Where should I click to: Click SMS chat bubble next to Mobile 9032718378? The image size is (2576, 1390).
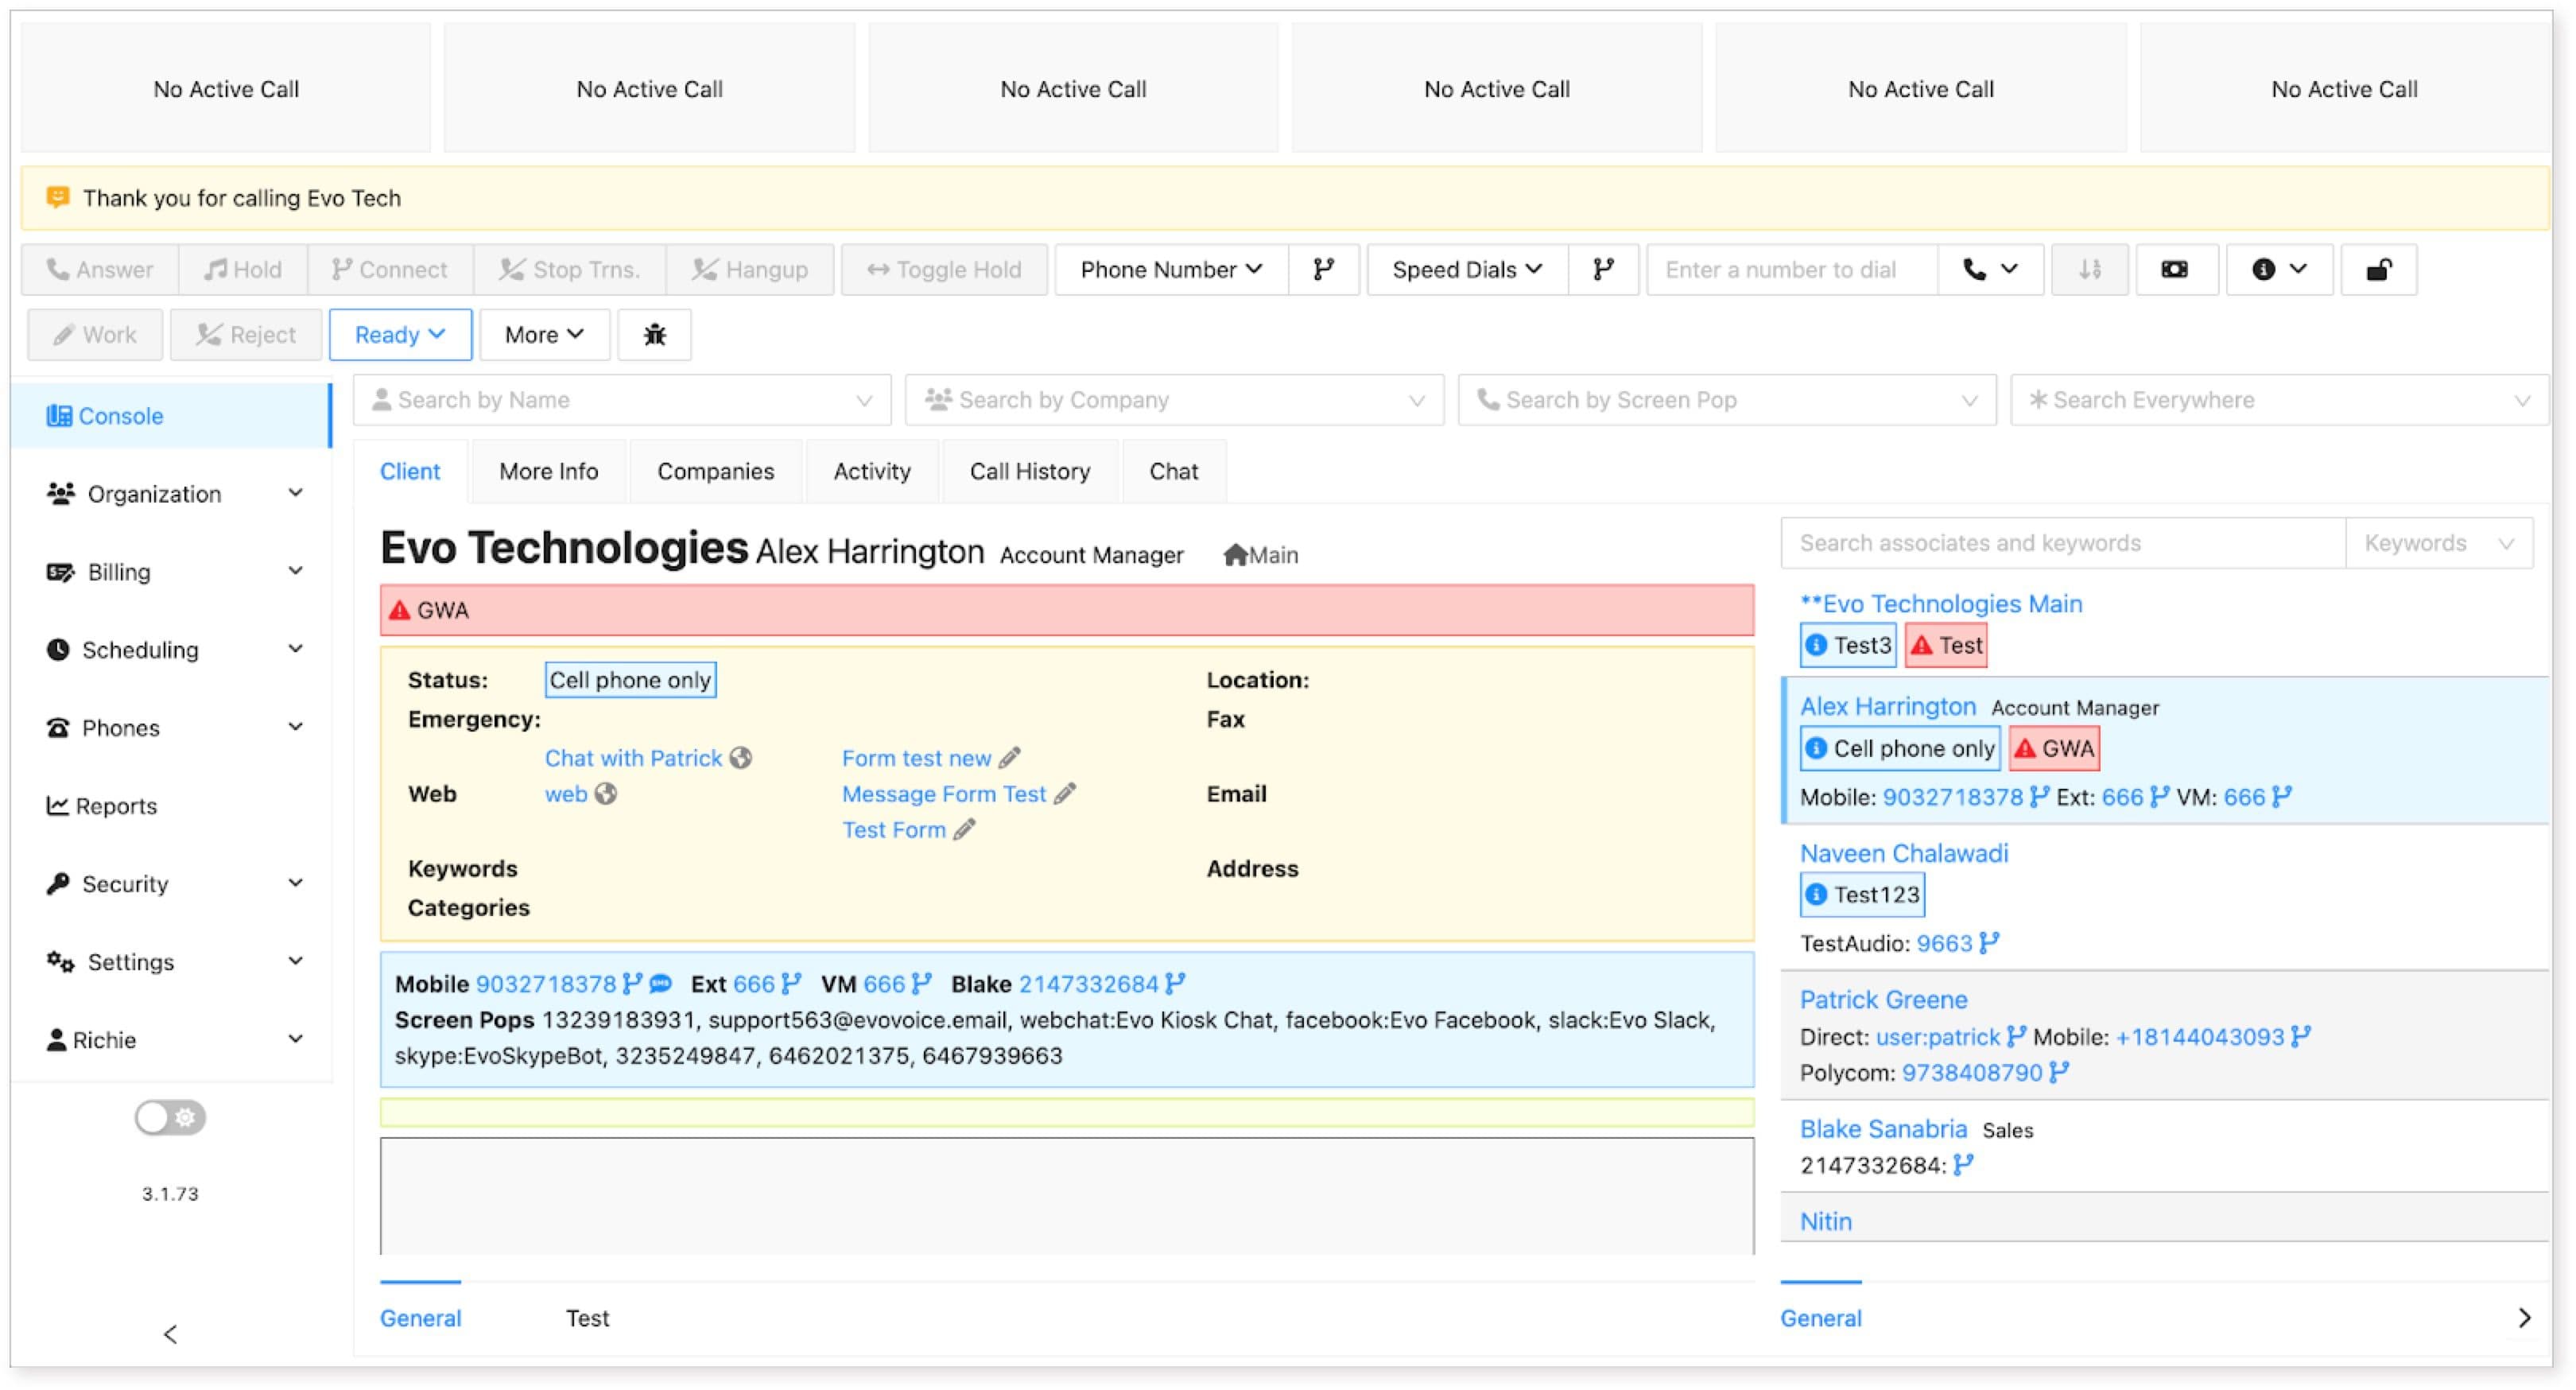click(661, 984)
